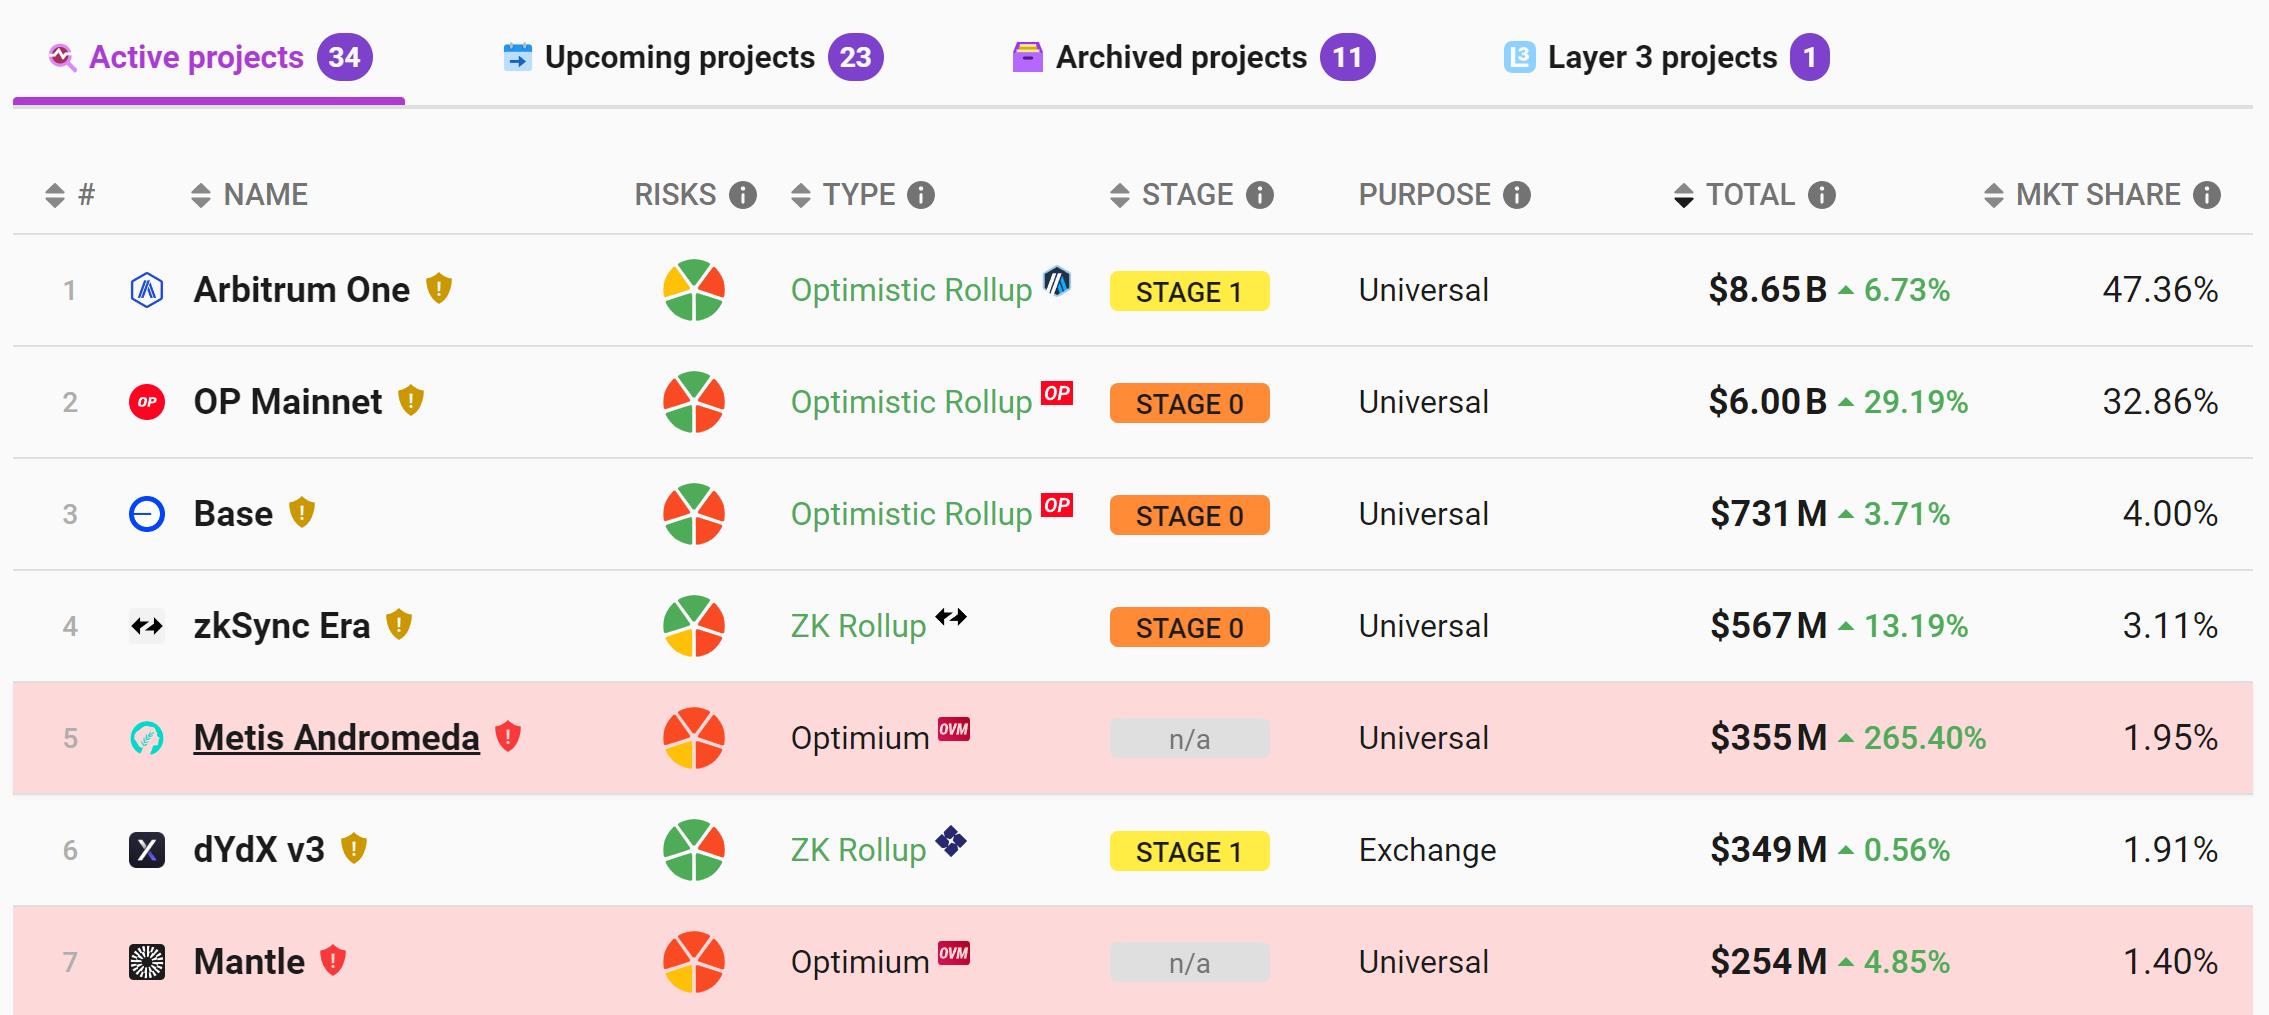Switch to Upcoming projects tab
Screen dimensions: 2269x1015
pyautogui.click(x=692, y=58)
